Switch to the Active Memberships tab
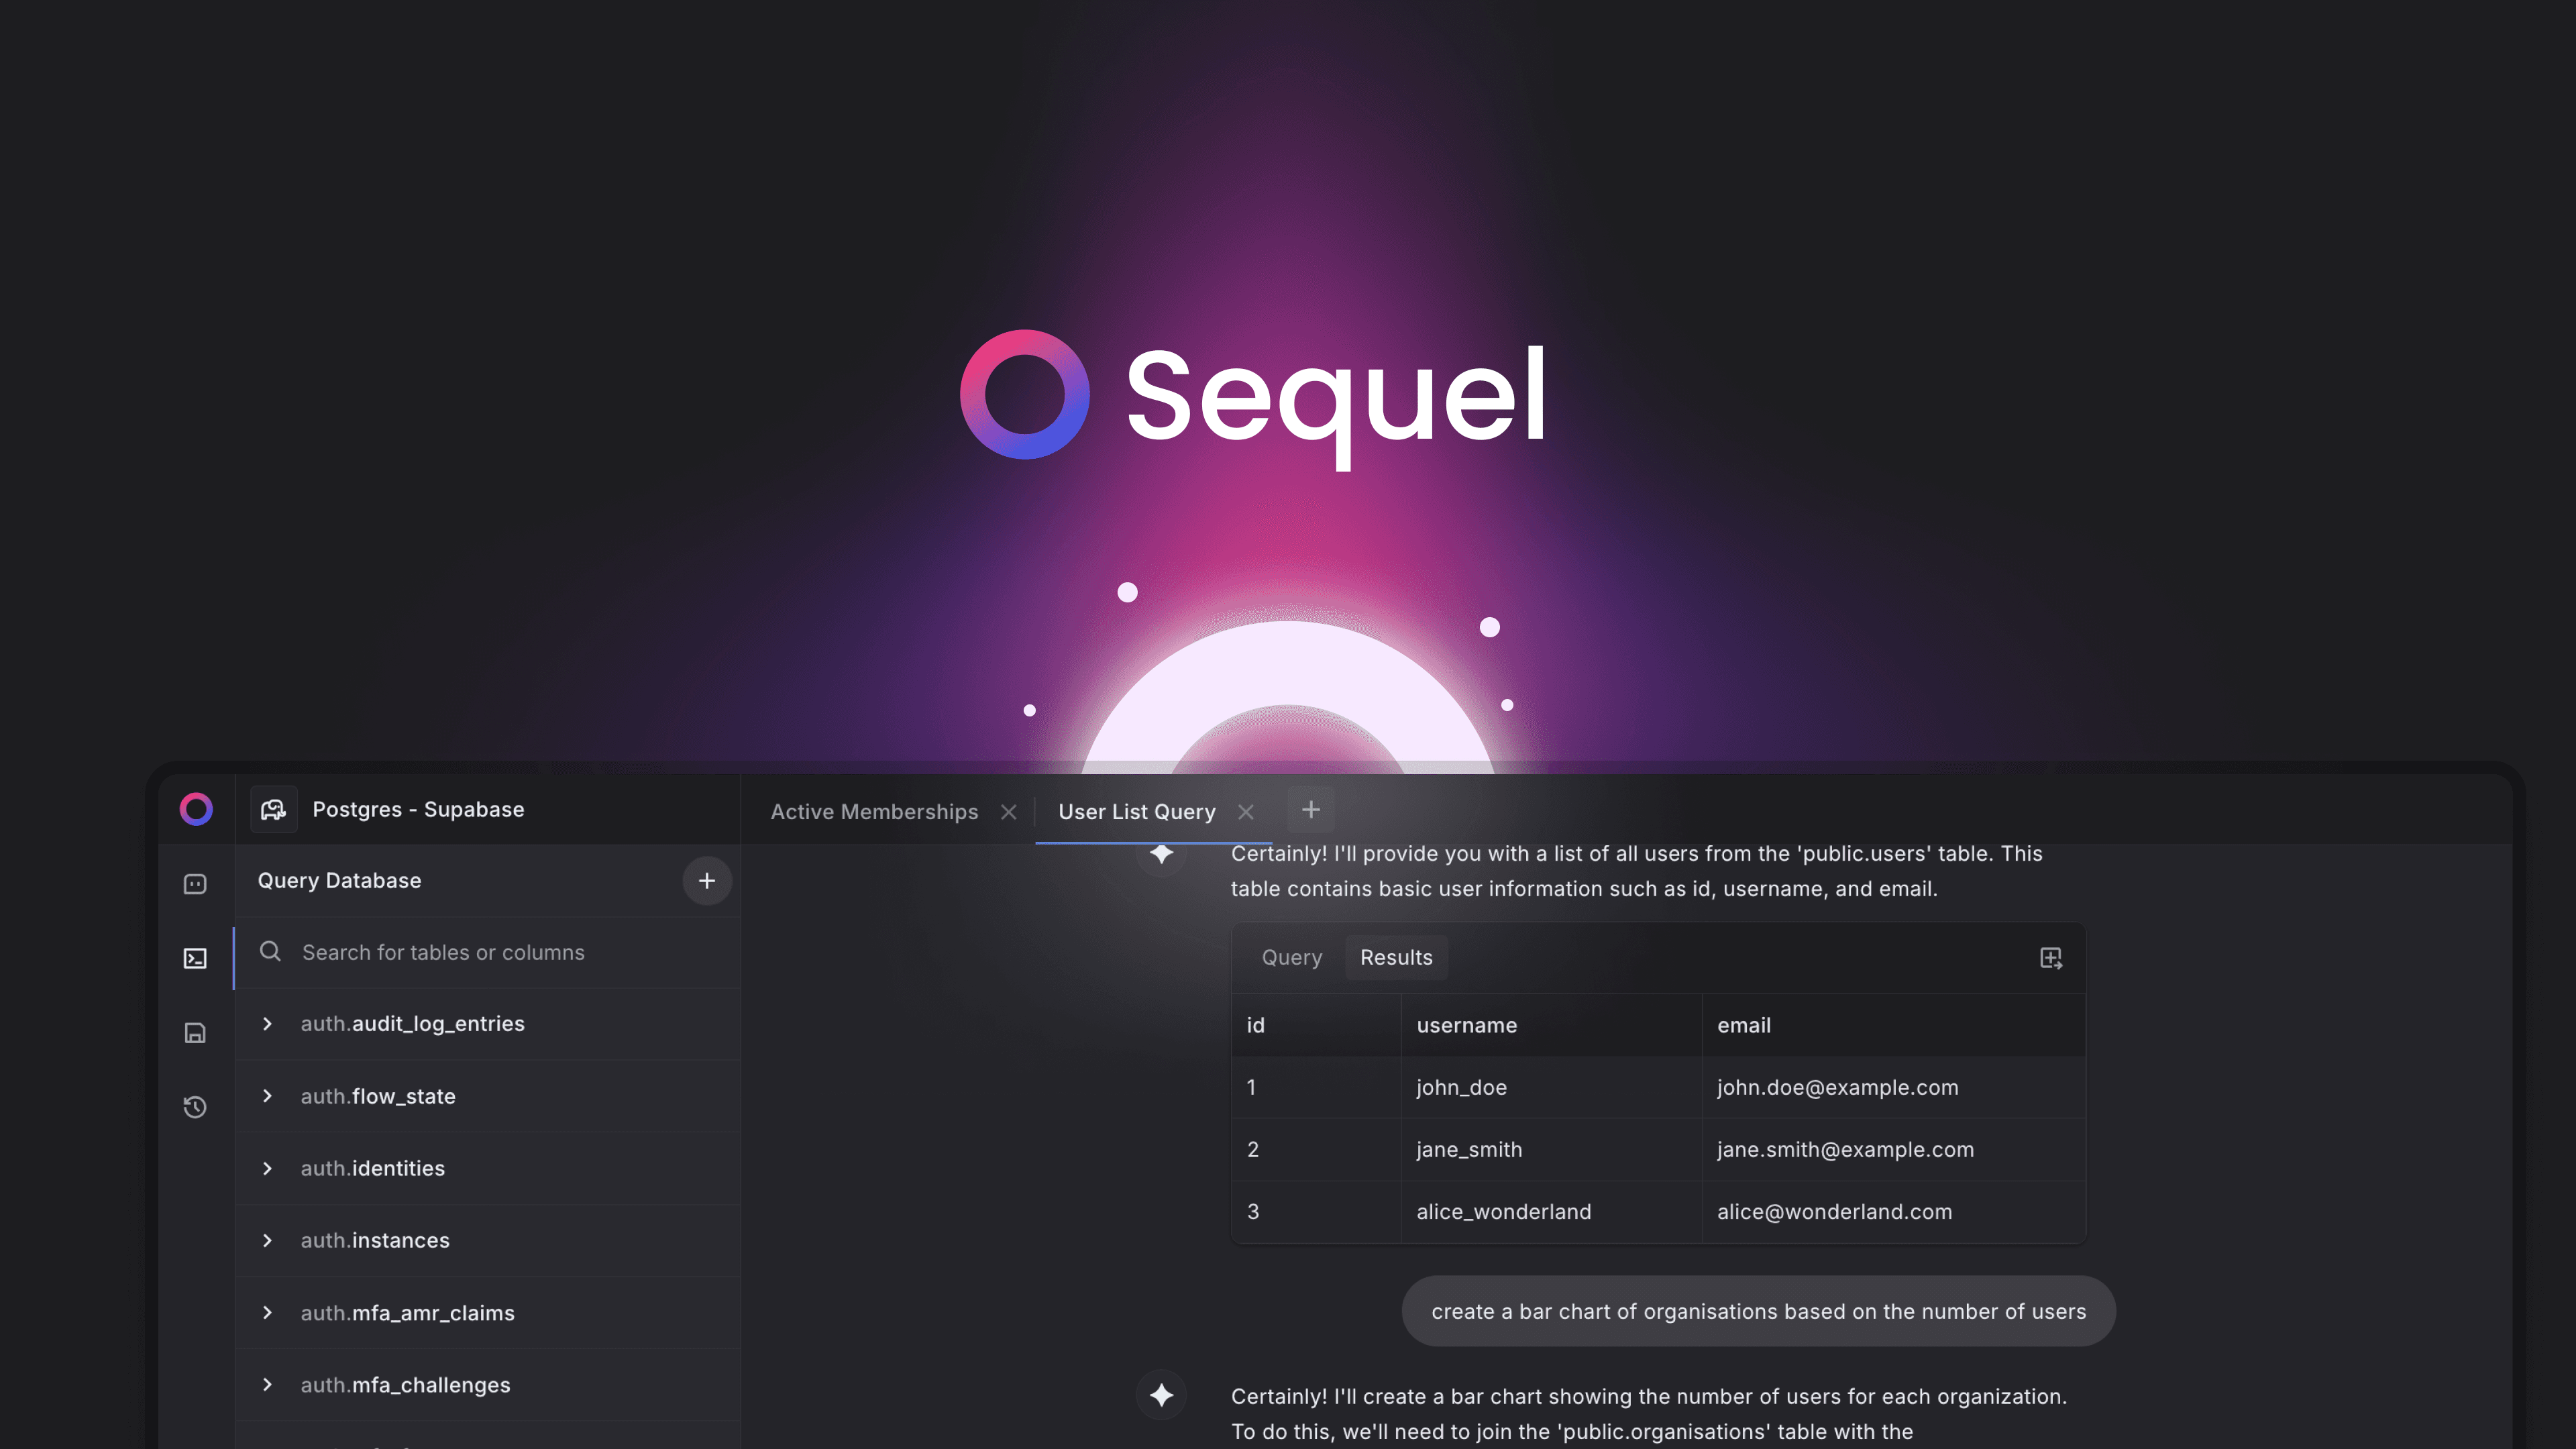Screen dimensions: 2576x1449 (x=874, y=810)
